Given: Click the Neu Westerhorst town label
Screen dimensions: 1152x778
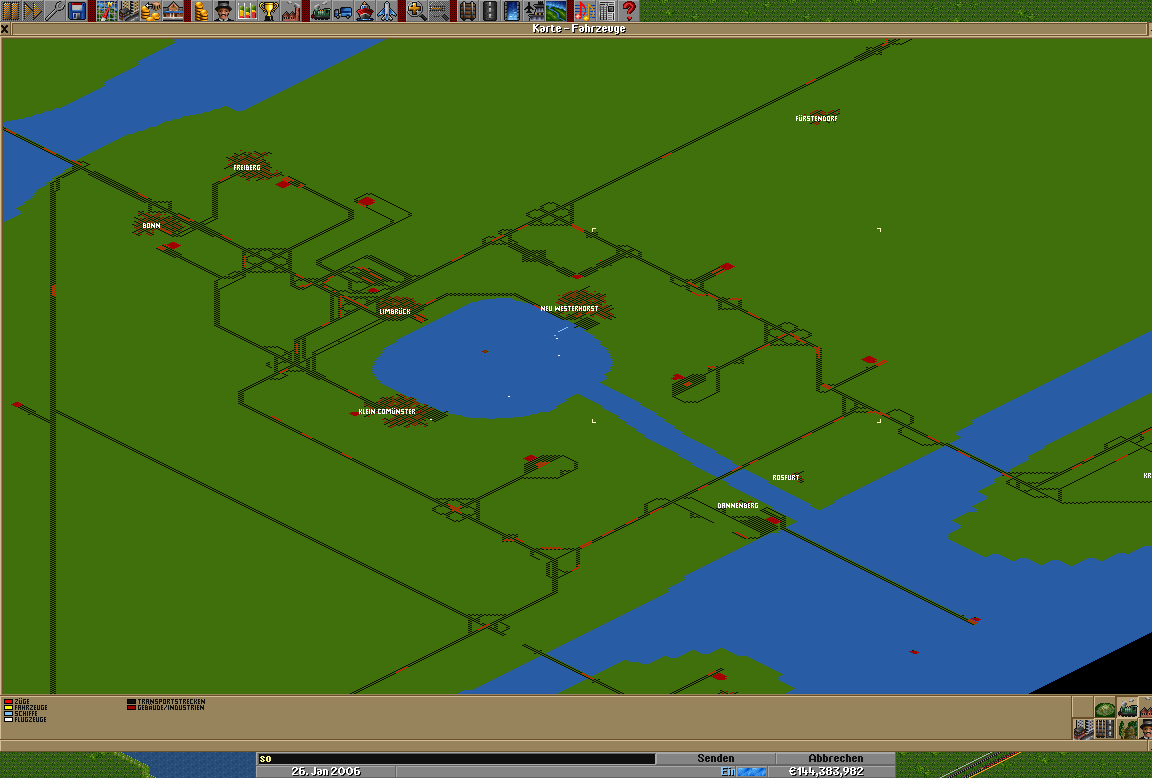Looking at the screenshot, I should [569, 309].
